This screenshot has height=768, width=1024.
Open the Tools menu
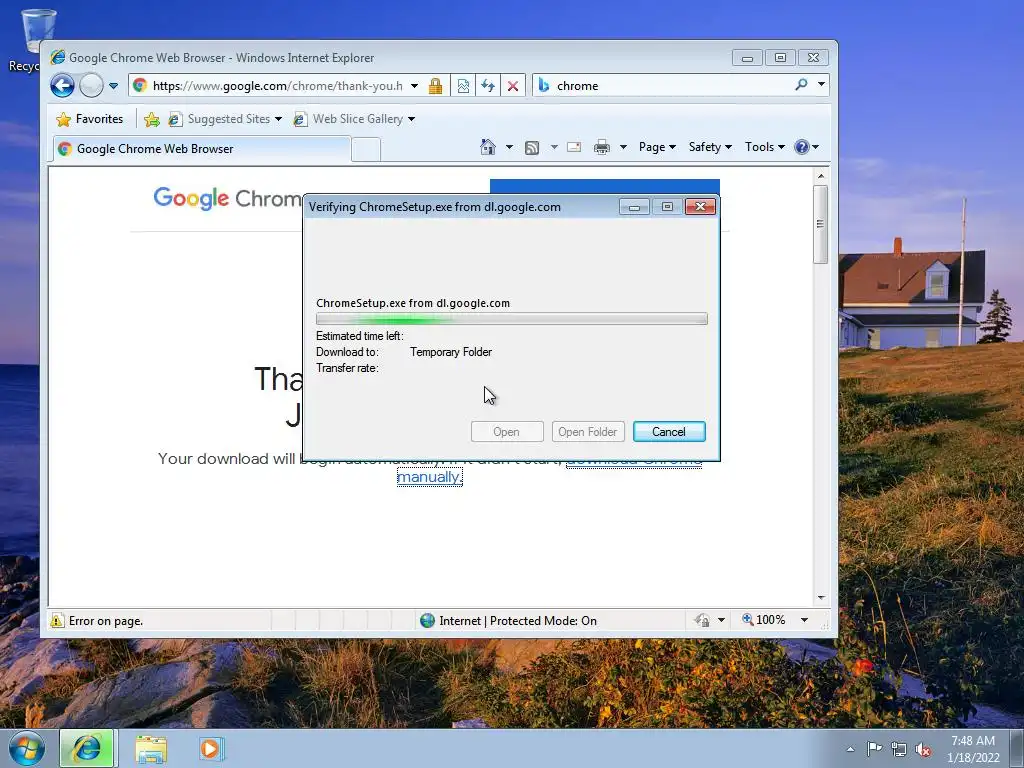click(765, 147)
